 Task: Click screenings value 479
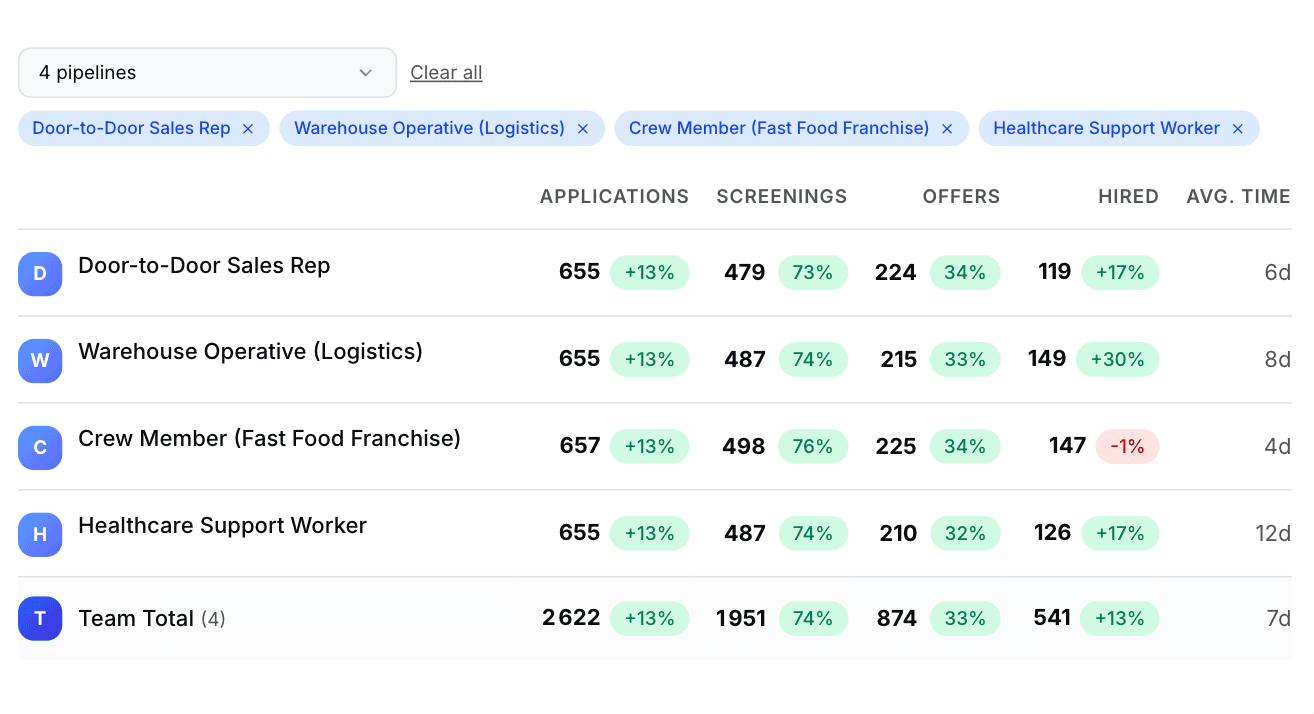tap(745, 272)
